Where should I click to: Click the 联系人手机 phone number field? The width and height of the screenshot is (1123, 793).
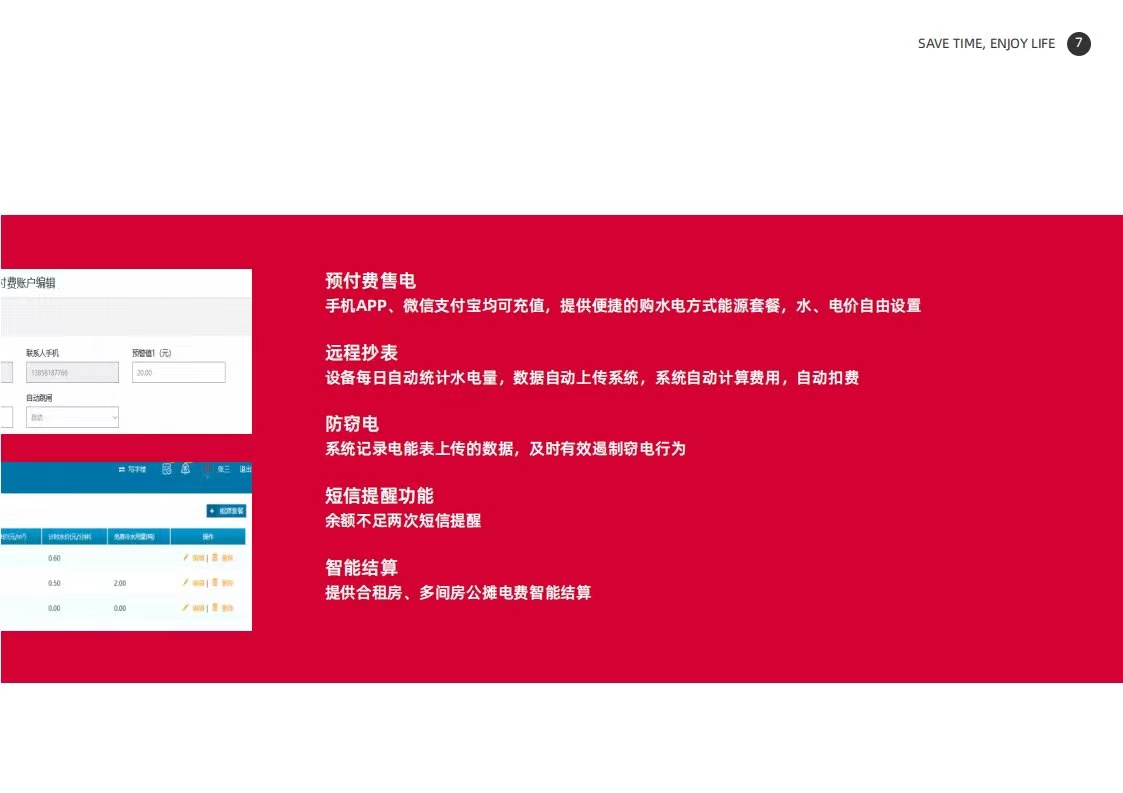[72, 373]
